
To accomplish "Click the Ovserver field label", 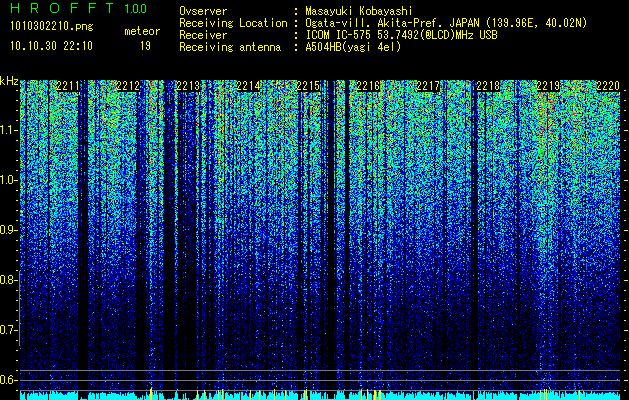I will tap(203, 11).
